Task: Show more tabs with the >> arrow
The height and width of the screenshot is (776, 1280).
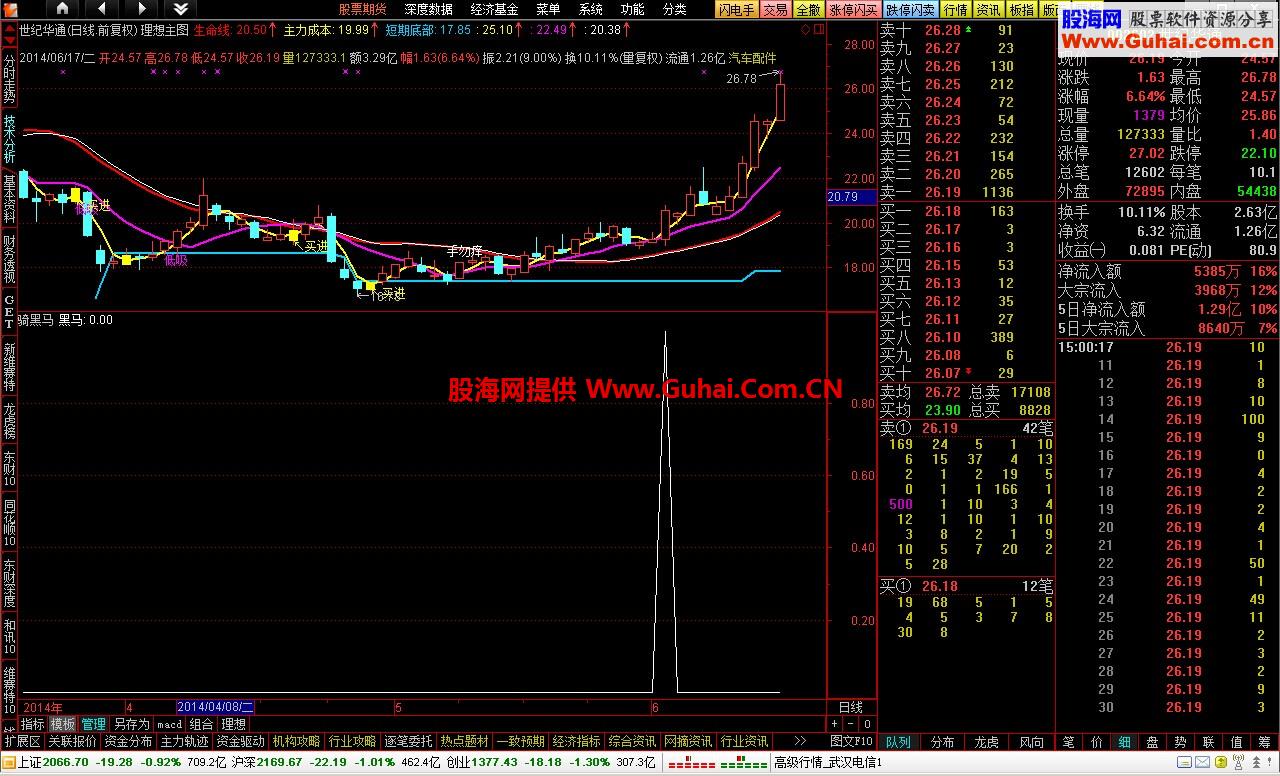Action: tap(800, 741)
